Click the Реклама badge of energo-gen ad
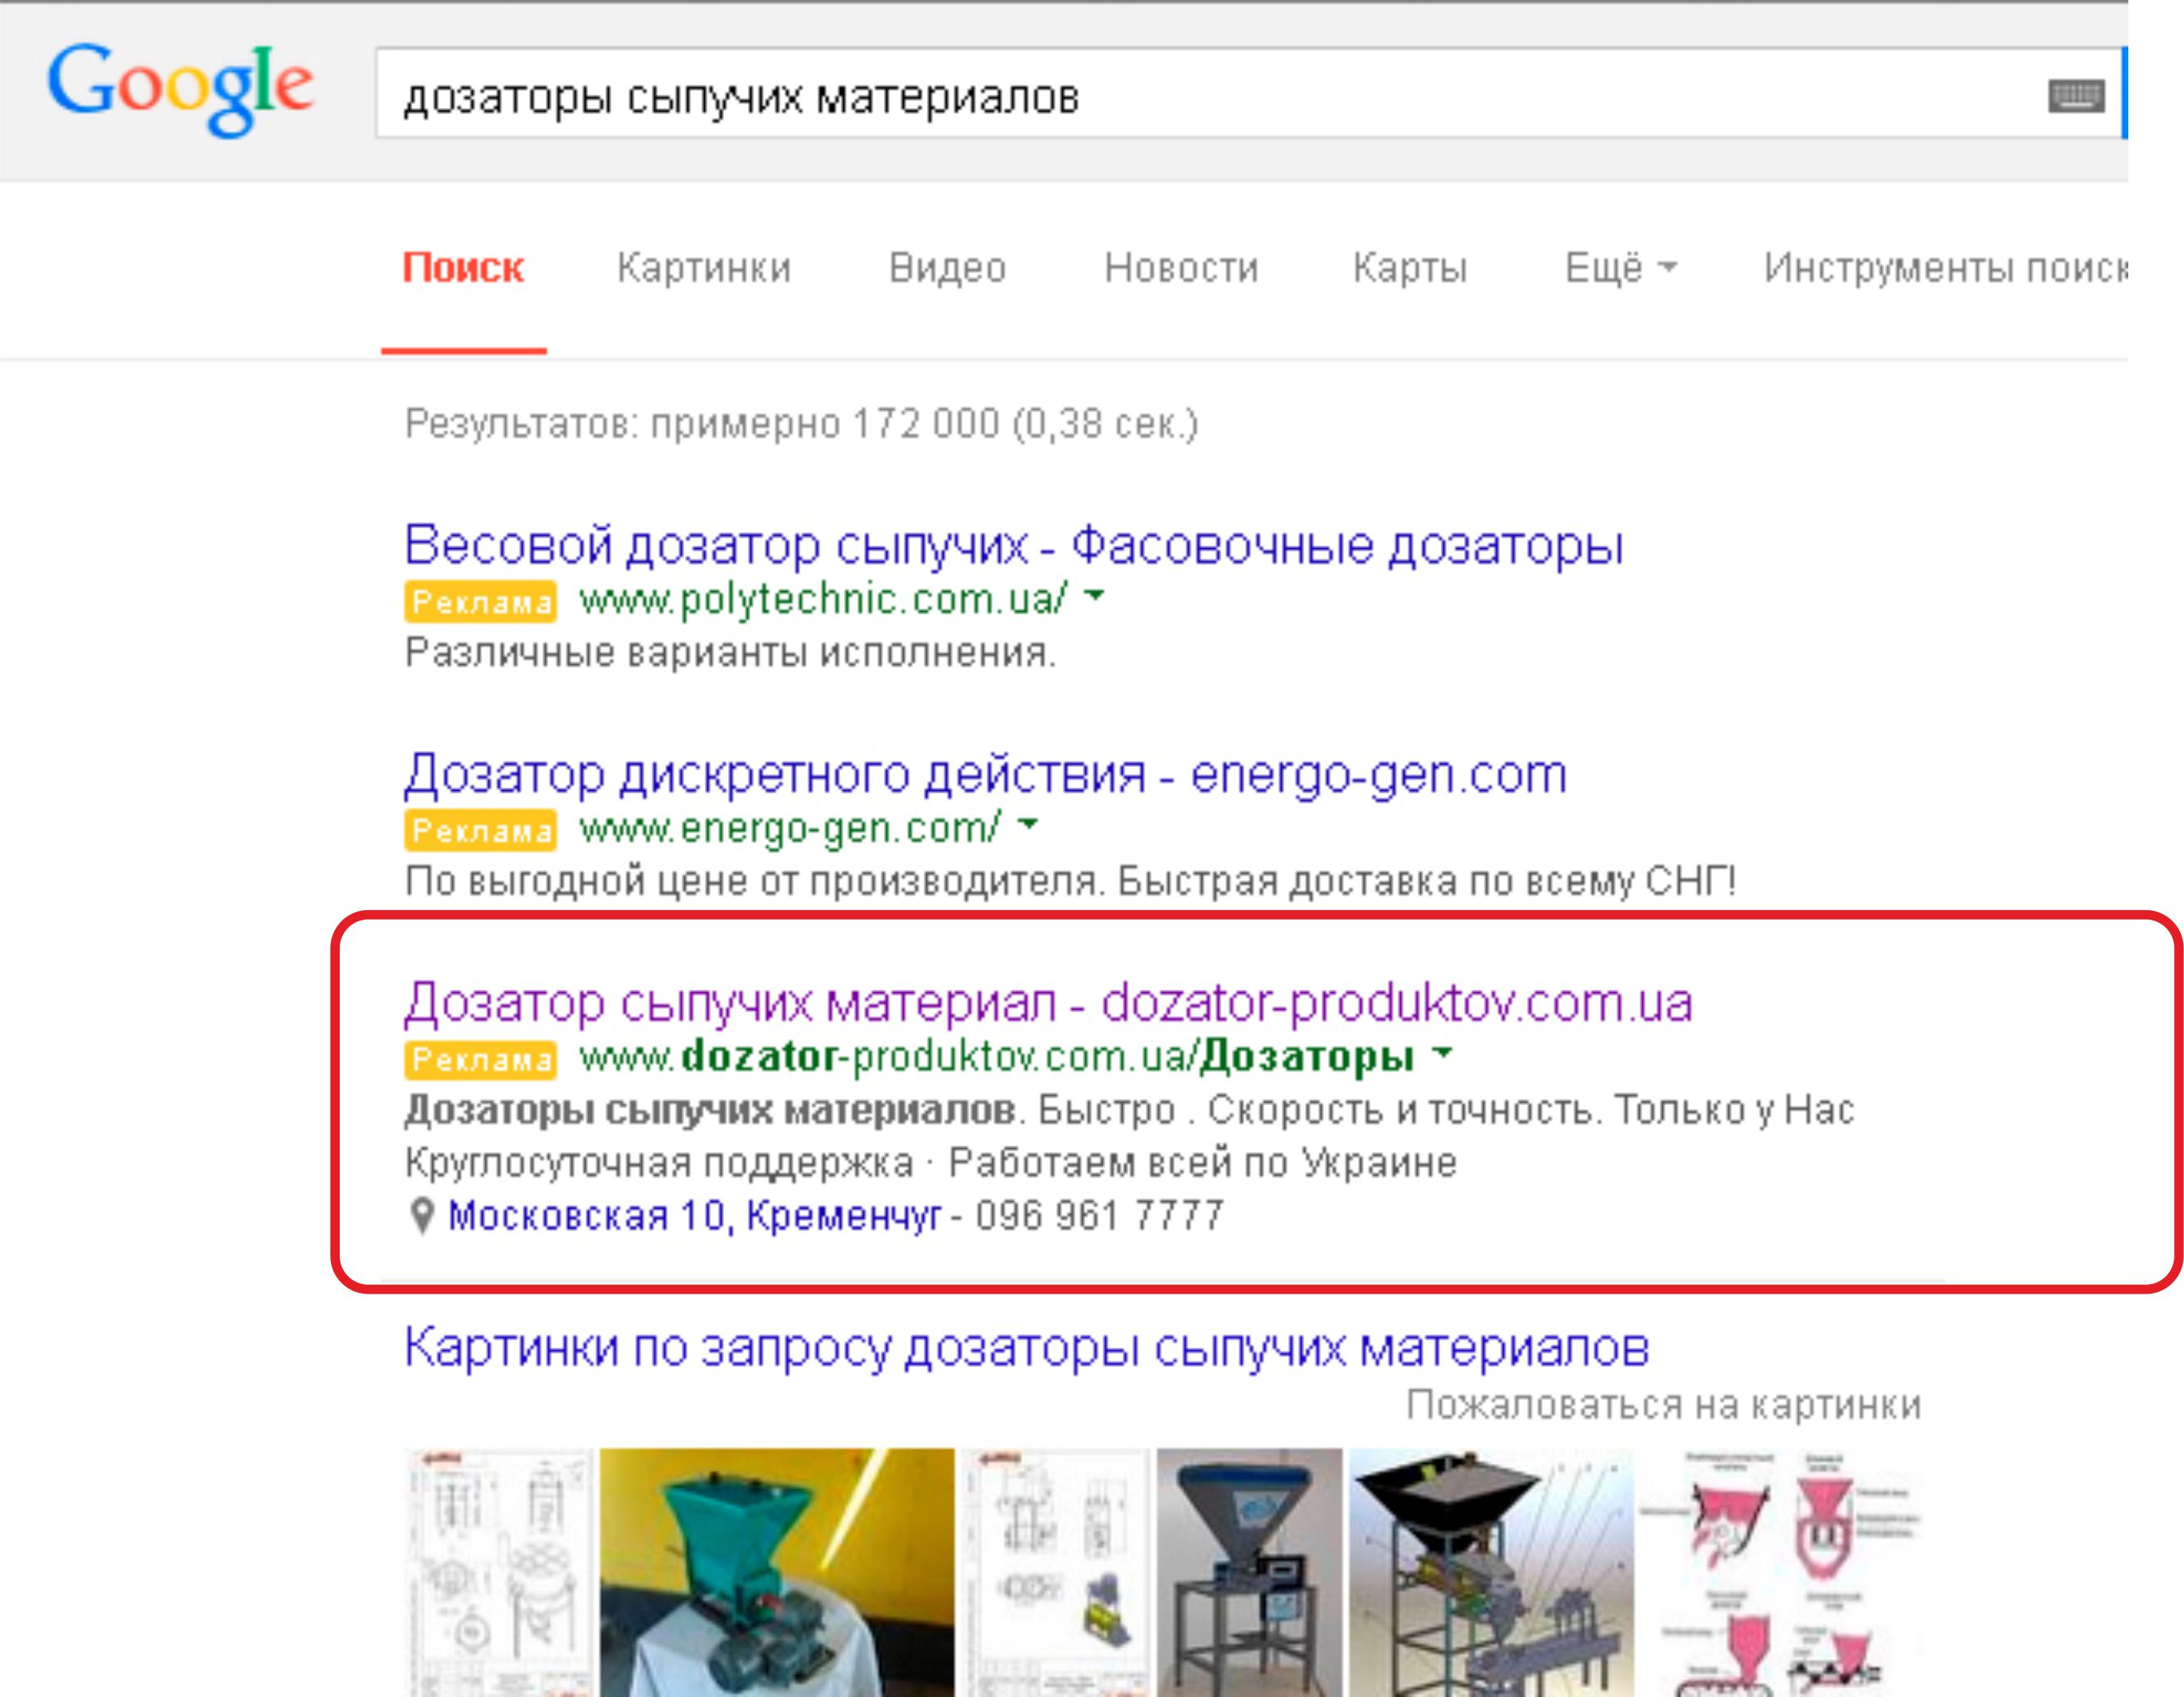The height and width of the screenshot is (1697, 2184). click(481, 830)
